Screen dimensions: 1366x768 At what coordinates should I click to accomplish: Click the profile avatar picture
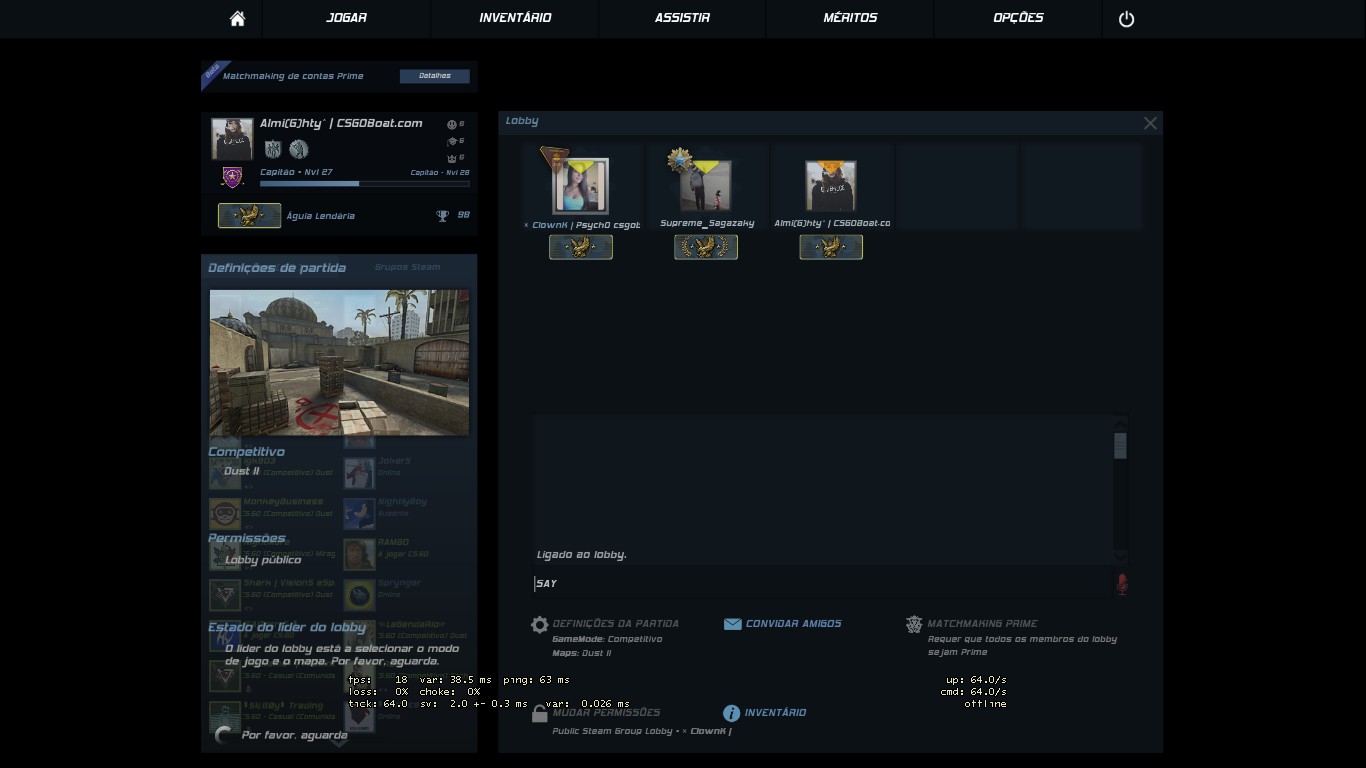tap(232, 139)
